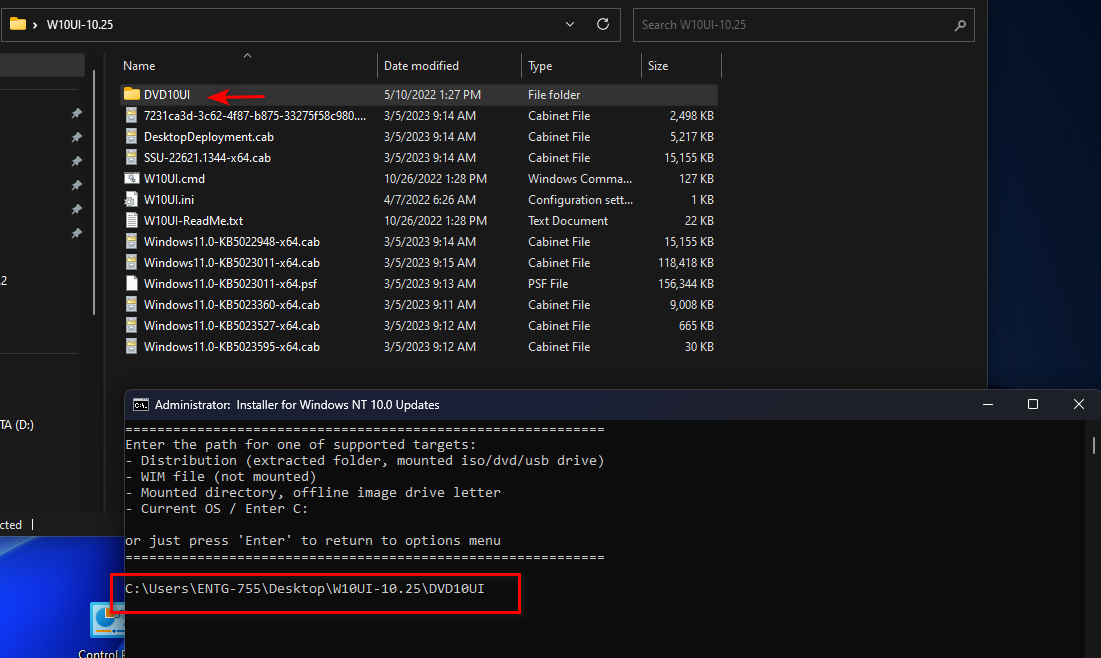Click the 5/10/2022 1:27 PM date
This screenshot has height=658, width=1101.
coord(432,95)
